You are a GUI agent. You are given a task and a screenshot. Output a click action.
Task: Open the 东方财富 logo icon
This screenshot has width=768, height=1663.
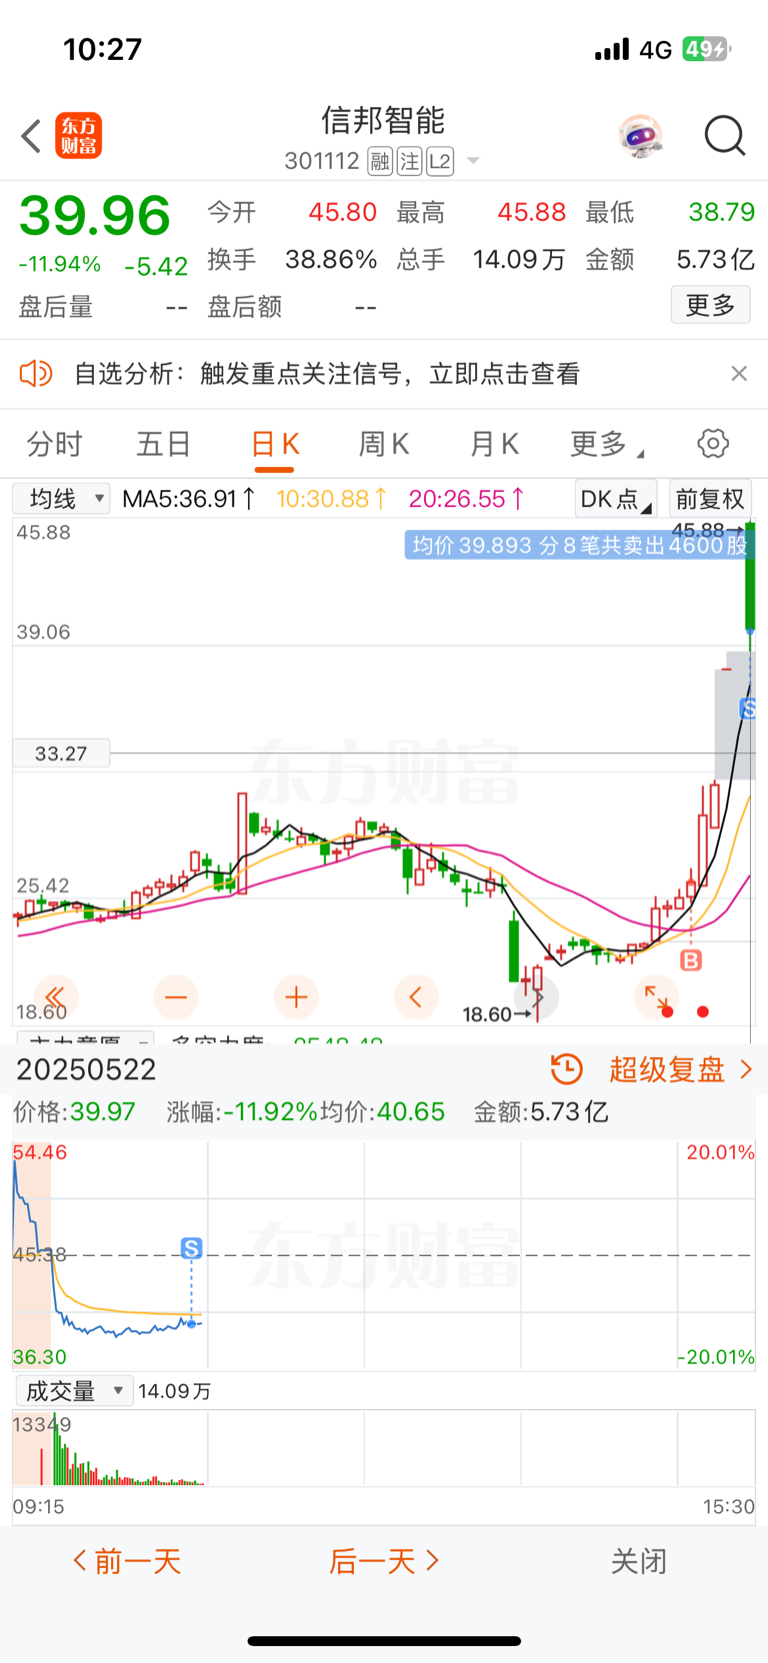pyautogui.click(x=79, y=136)
